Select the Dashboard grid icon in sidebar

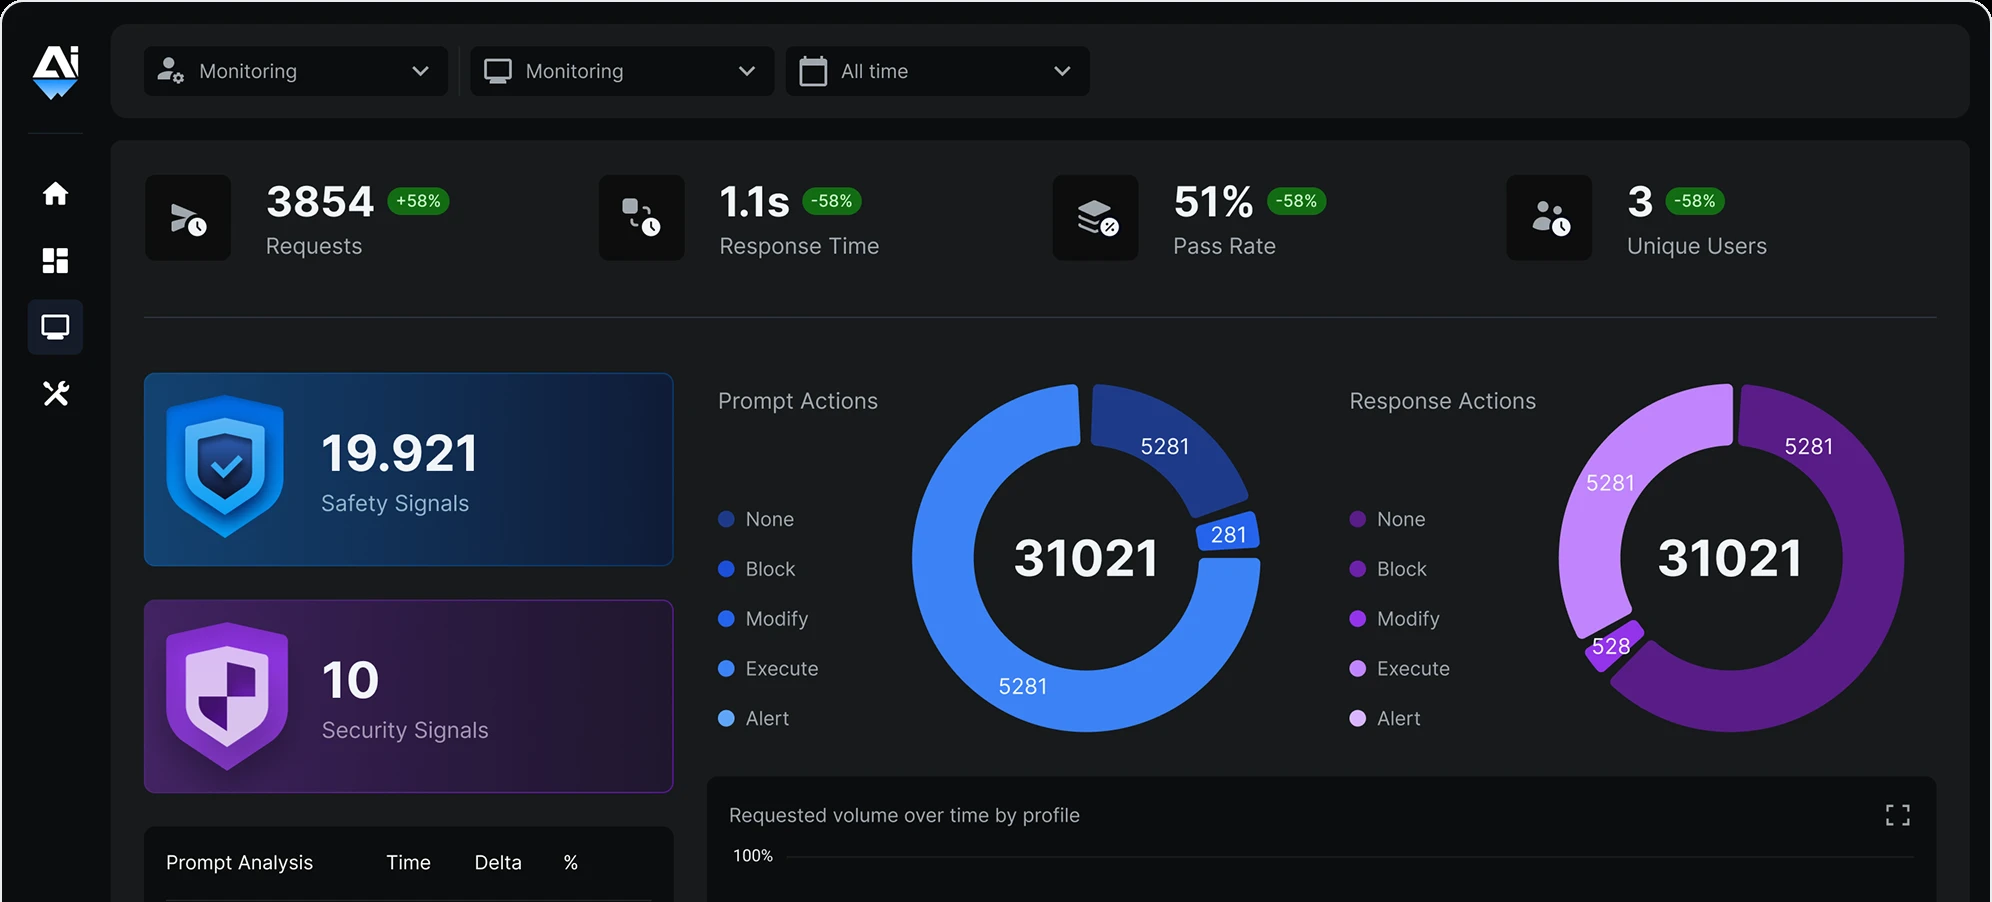[x=55, y=261]
